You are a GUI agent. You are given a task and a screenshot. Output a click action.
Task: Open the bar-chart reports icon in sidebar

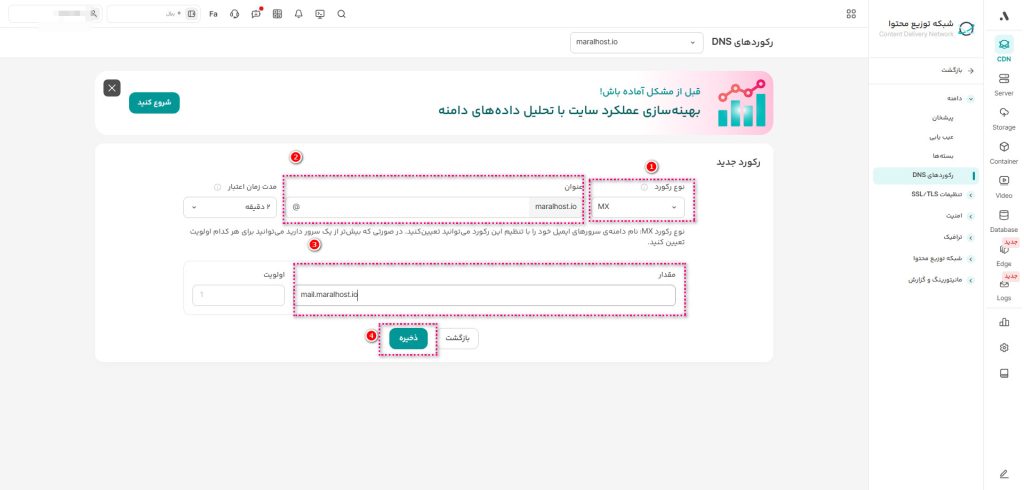tap(1004, 322)
